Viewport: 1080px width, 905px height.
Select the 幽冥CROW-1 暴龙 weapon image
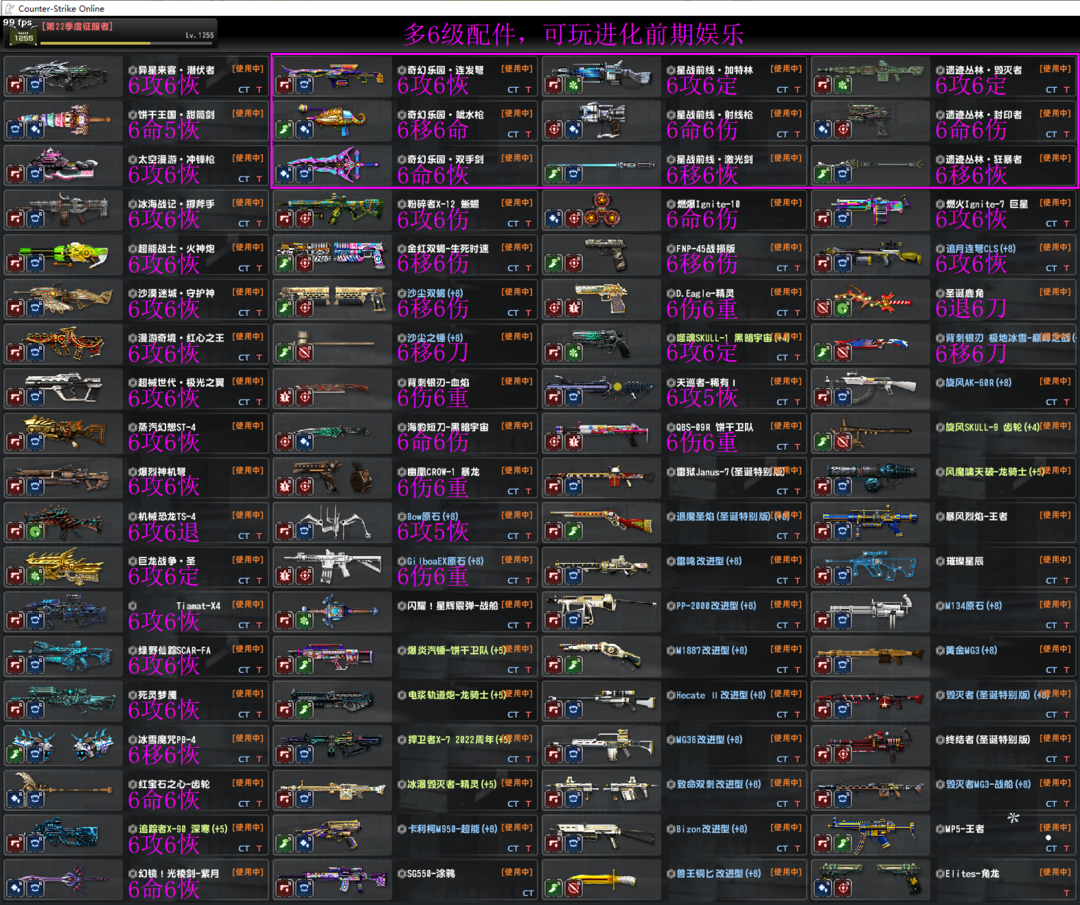(x=333, y=477)
